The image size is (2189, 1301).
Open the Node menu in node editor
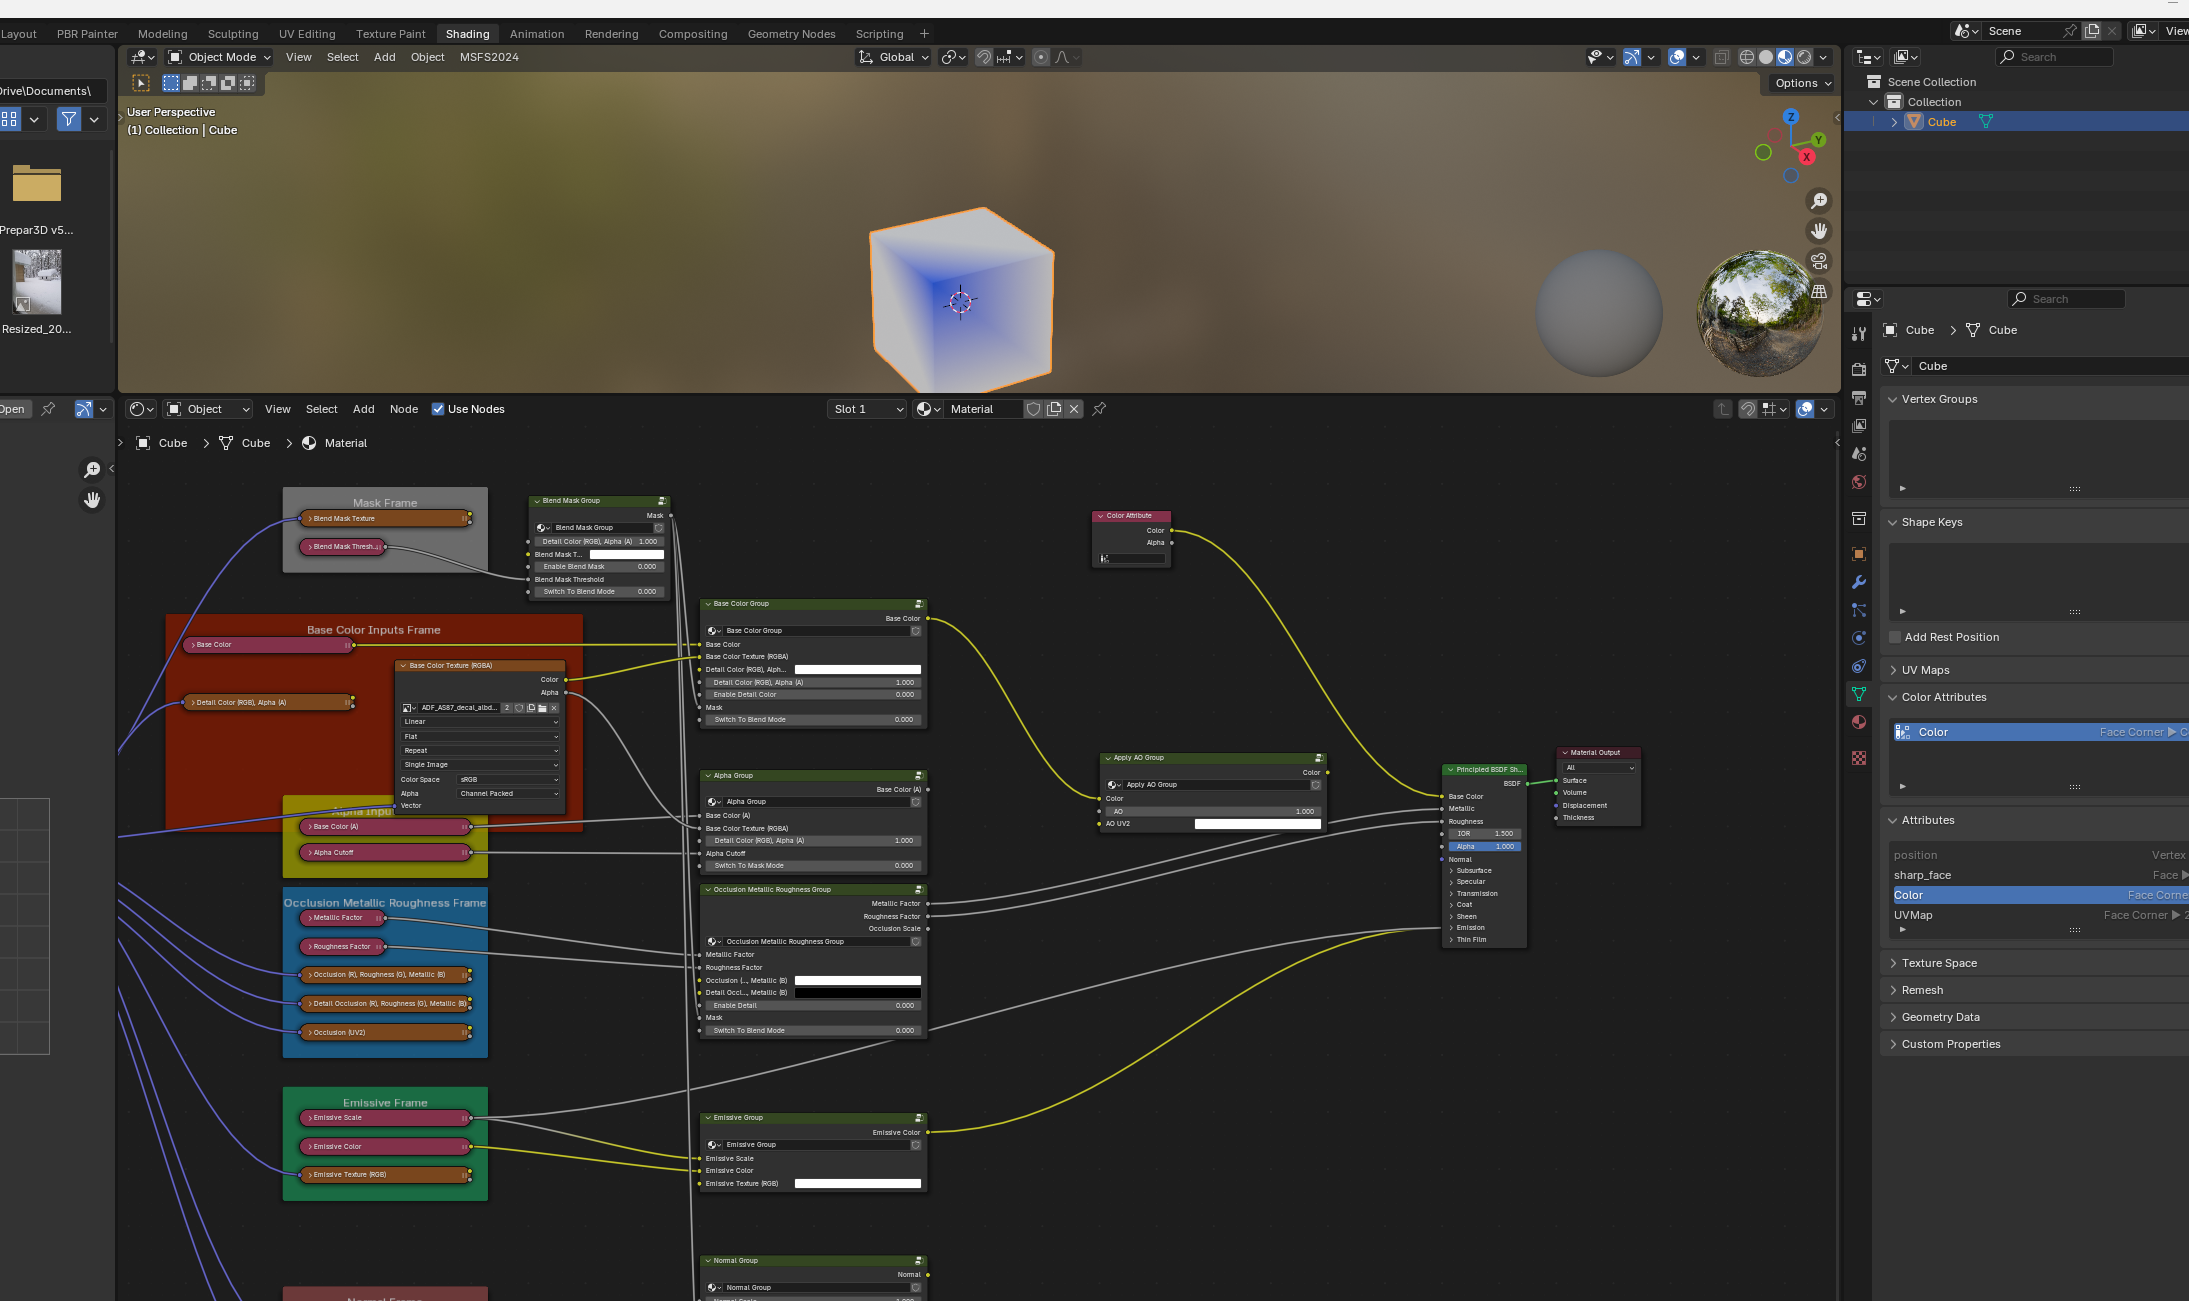tap(404, 409)
